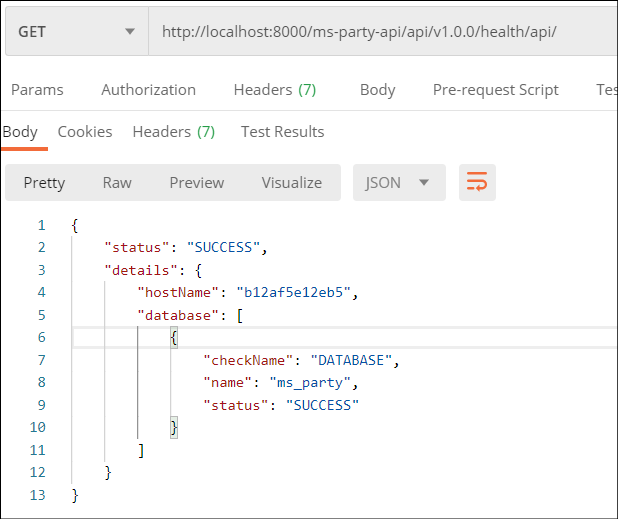The width and height of the screenshot is (618, 519).
Task: Select request Body tab next to Pre-request Script
Action: (x=377, y=90)
